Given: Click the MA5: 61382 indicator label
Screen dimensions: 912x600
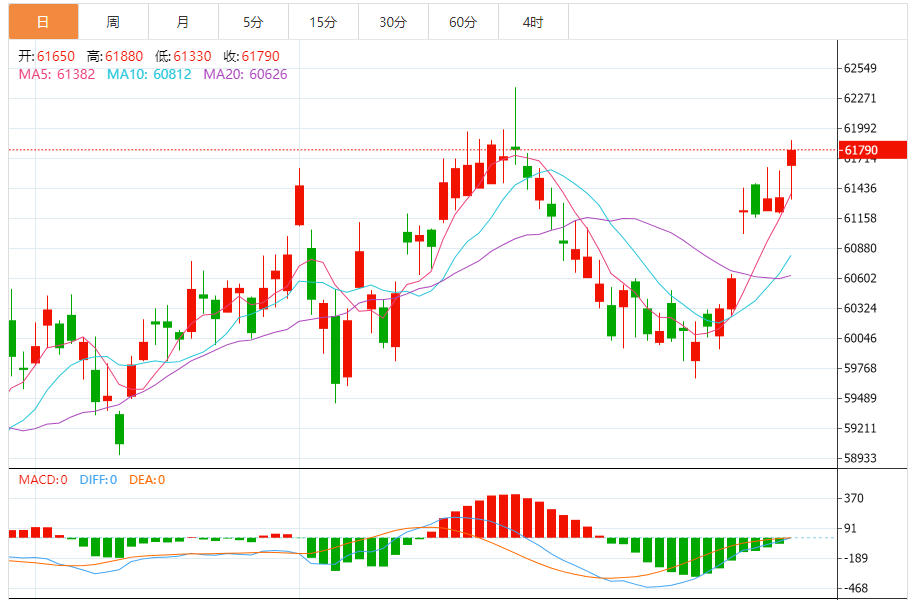Looking at the screenshot, I should 56,74.
